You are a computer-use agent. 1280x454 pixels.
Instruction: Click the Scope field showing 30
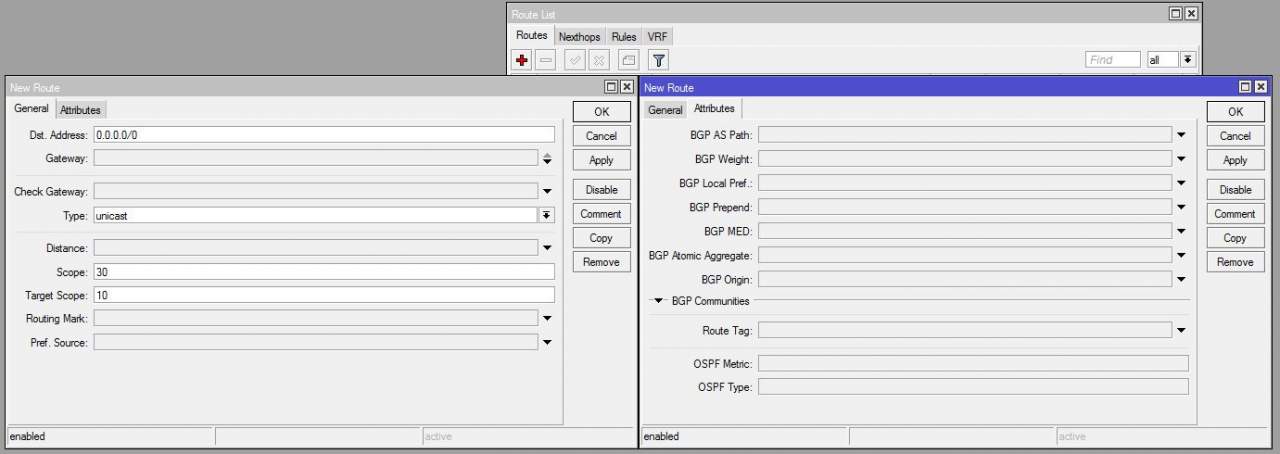[x=324, y=272]
